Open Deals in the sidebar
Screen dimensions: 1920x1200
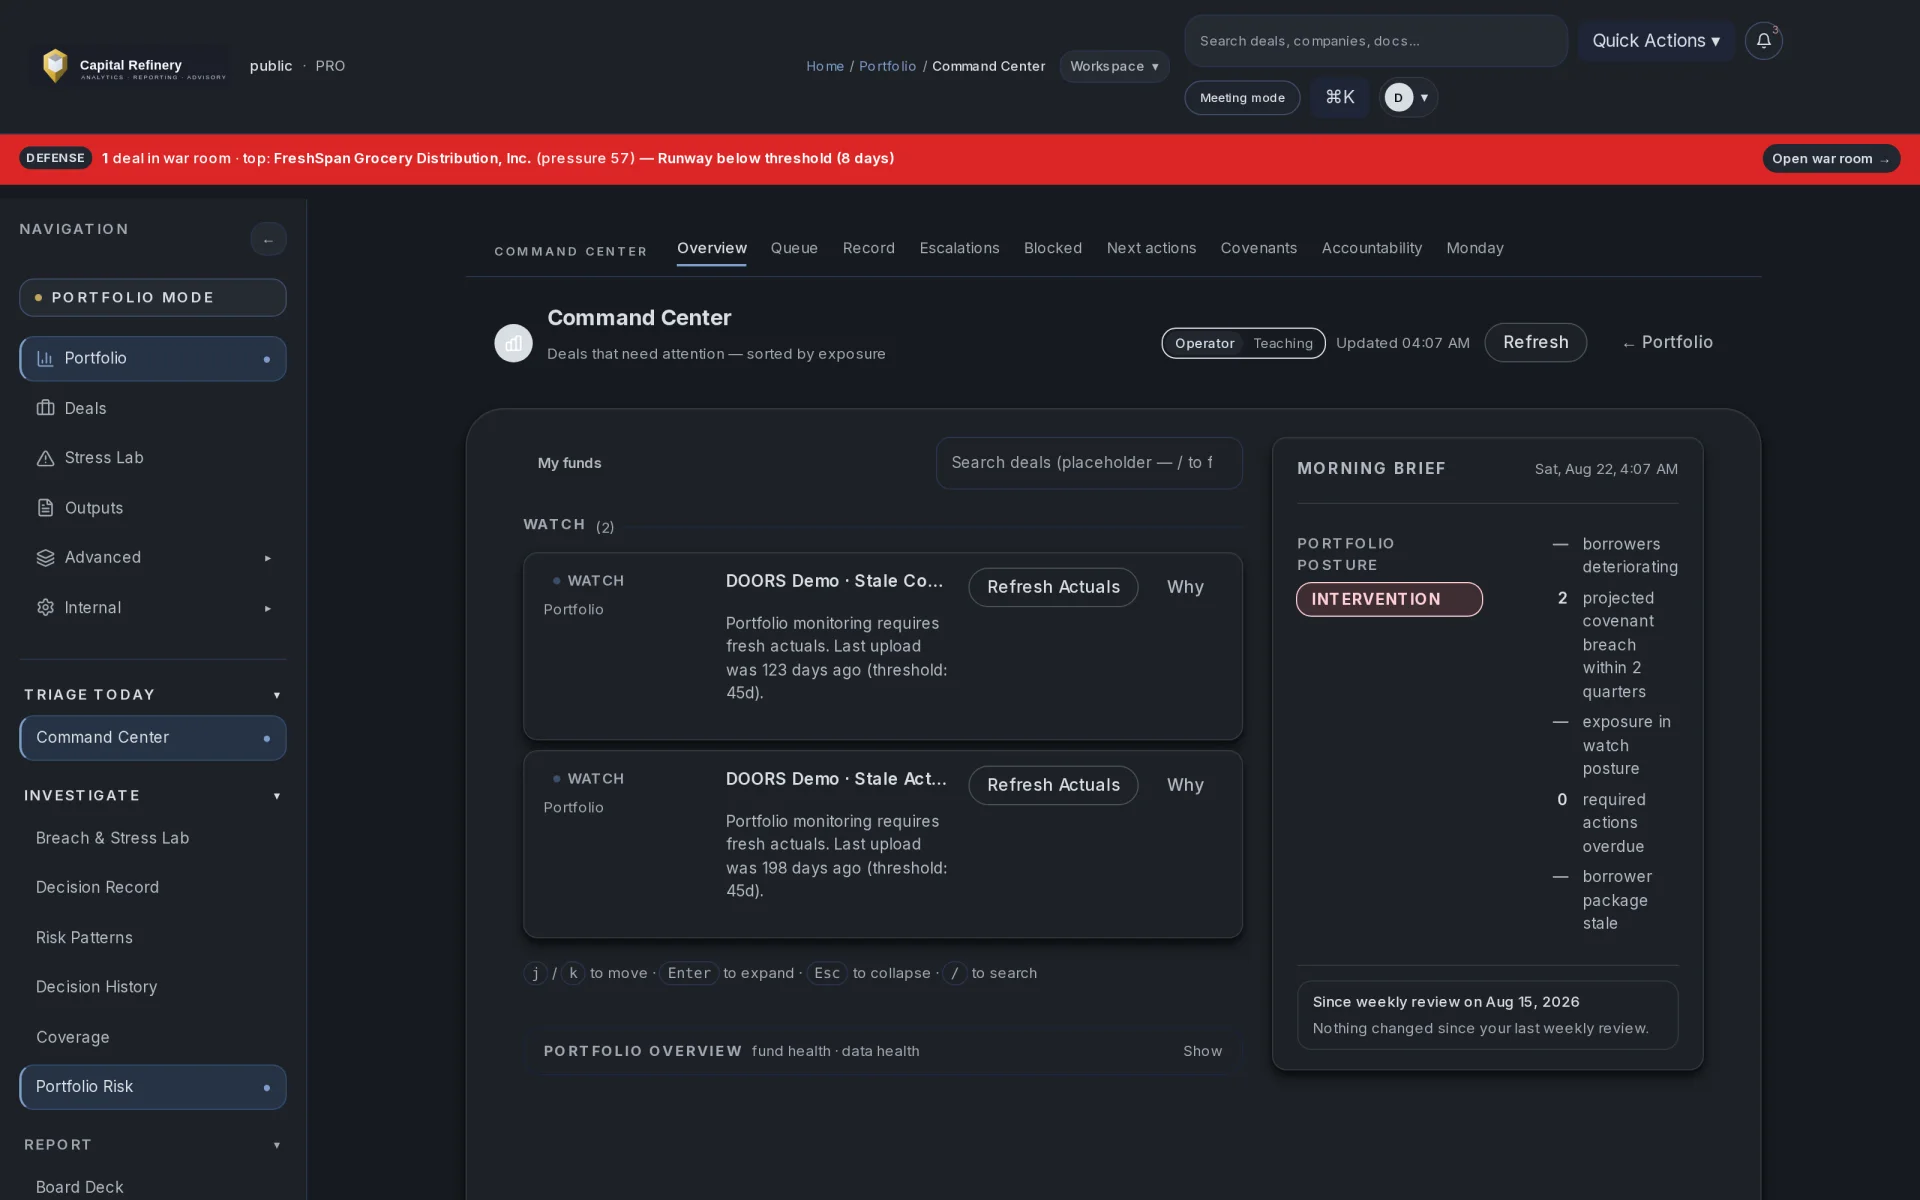(x=153, y=408)
